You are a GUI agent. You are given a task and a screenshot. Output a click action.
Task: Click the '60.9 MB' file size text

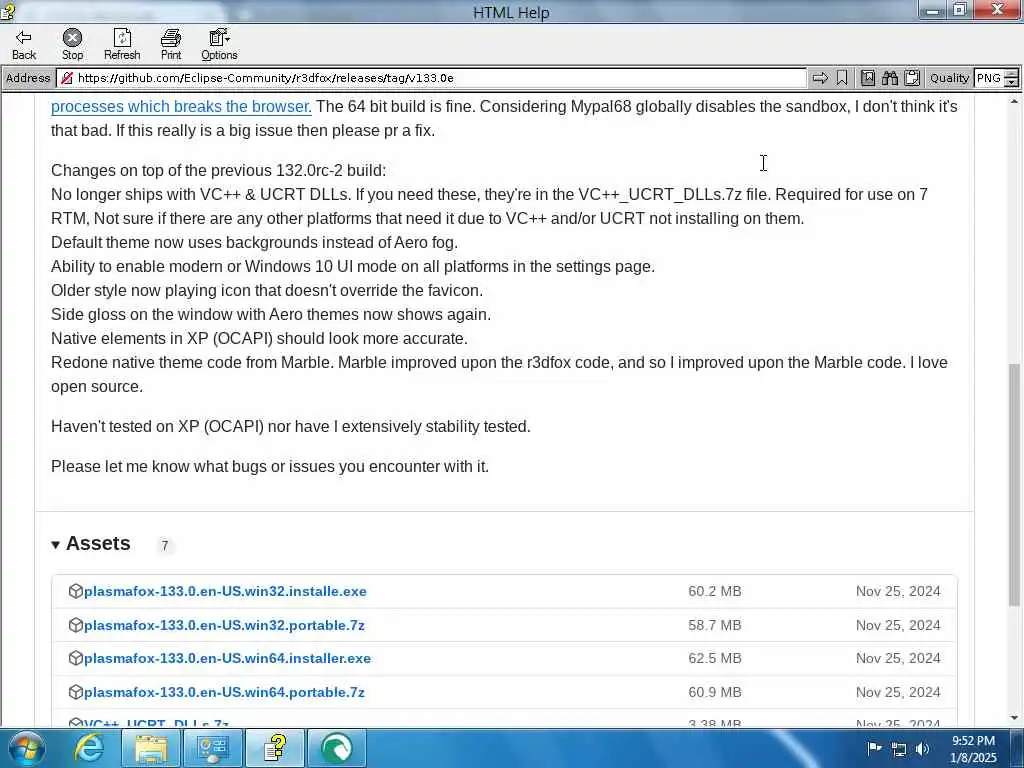tap(714, 692)
